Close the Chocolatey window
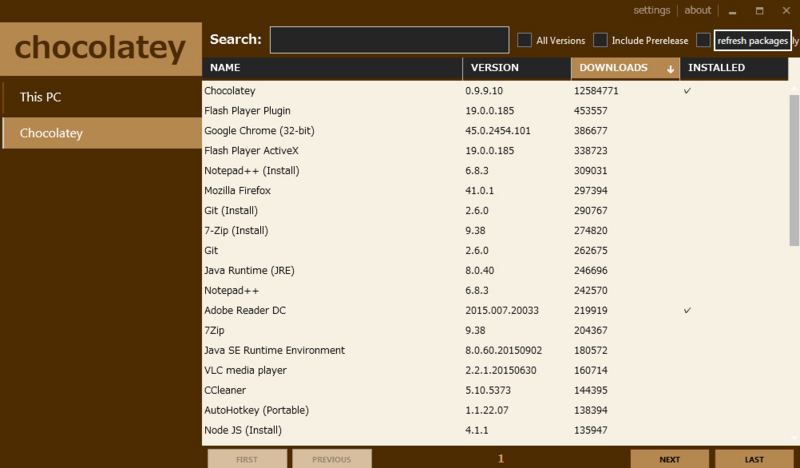The width and height of the screenshot is (800, 468). point(786,11)
